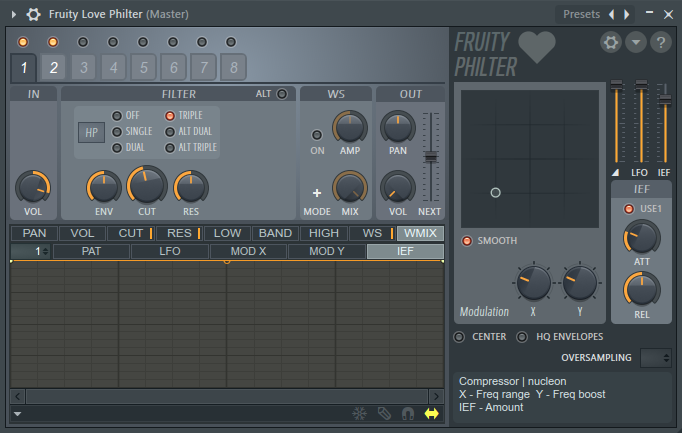Open the VOL envelope target
The width and height of the screenshot is (682, 433).
pyautogui.click(x=82, y=233)
